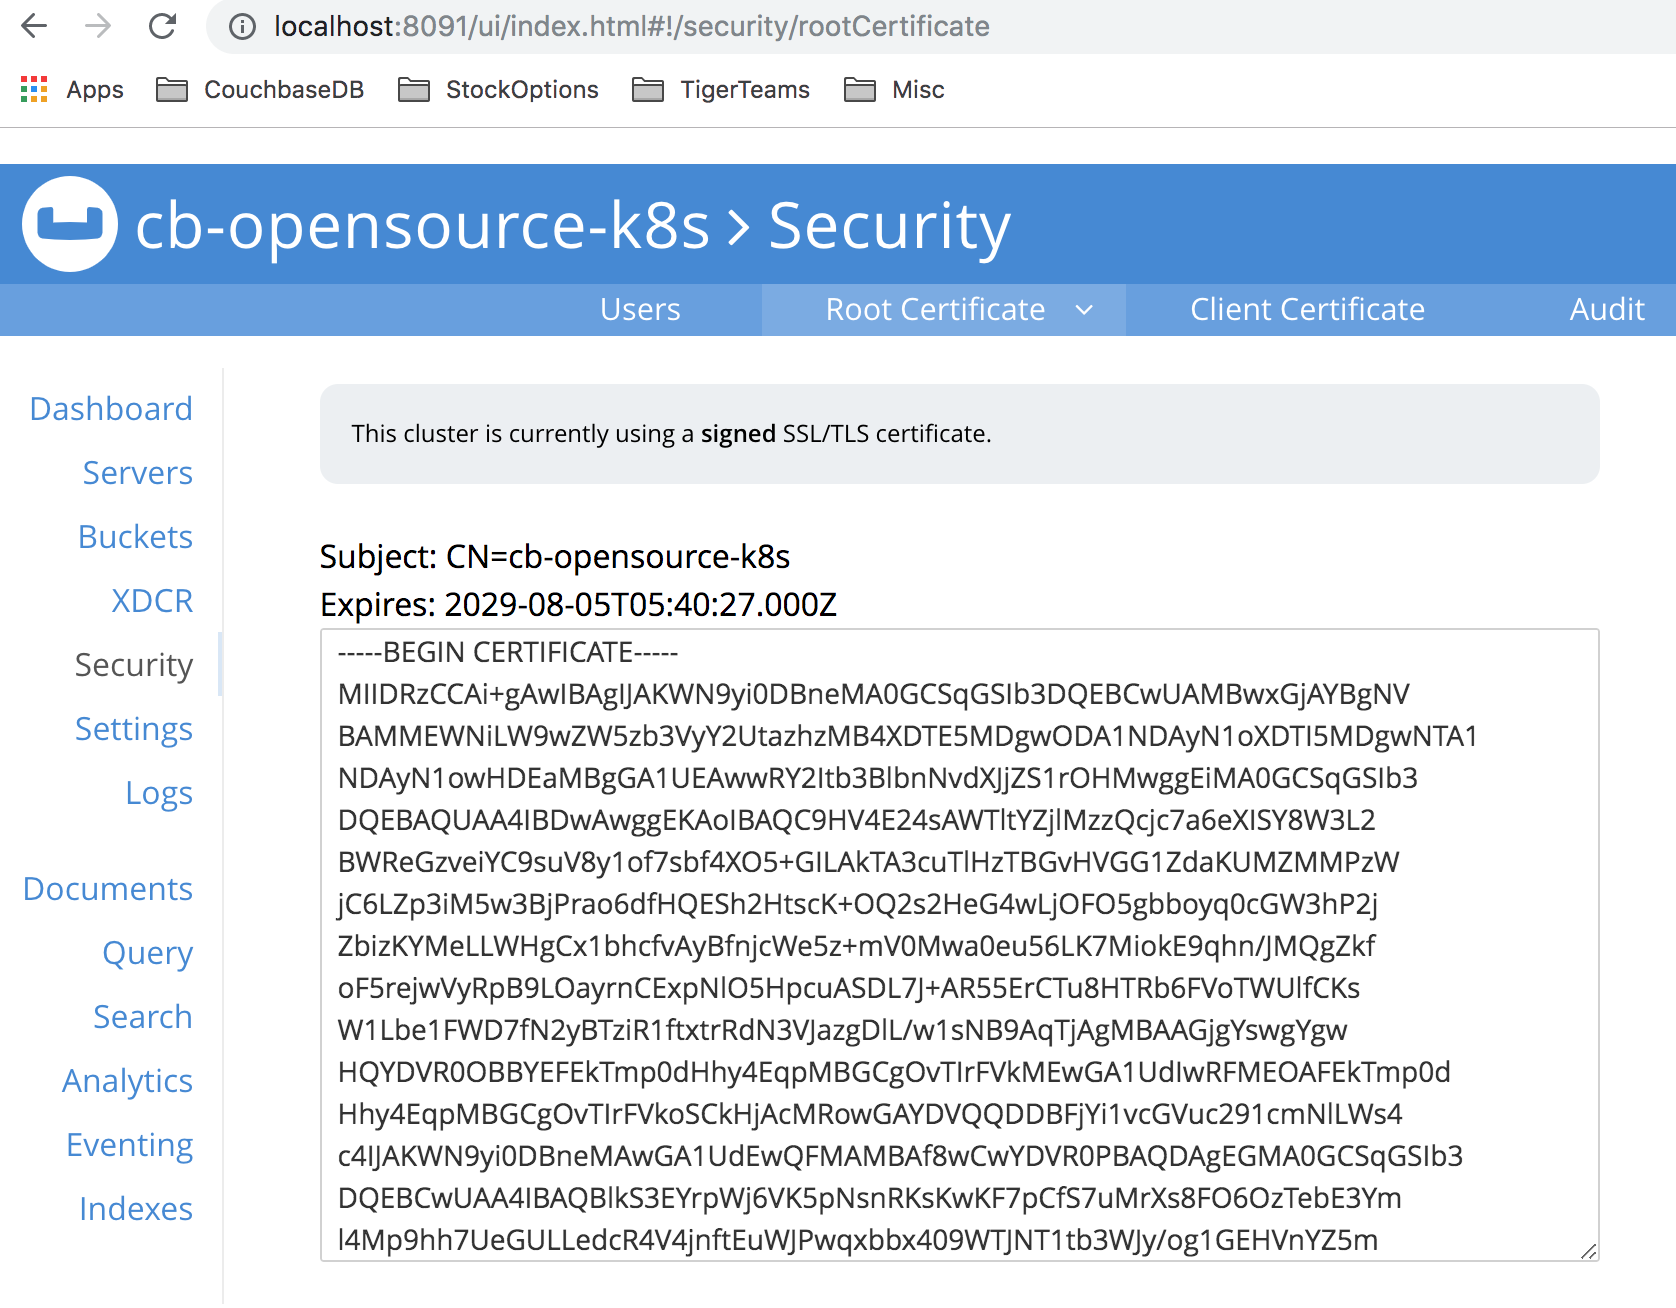Screen dimensions: 1676x1308
Task: Click the browser forward arrow
Action: (98, 26)
